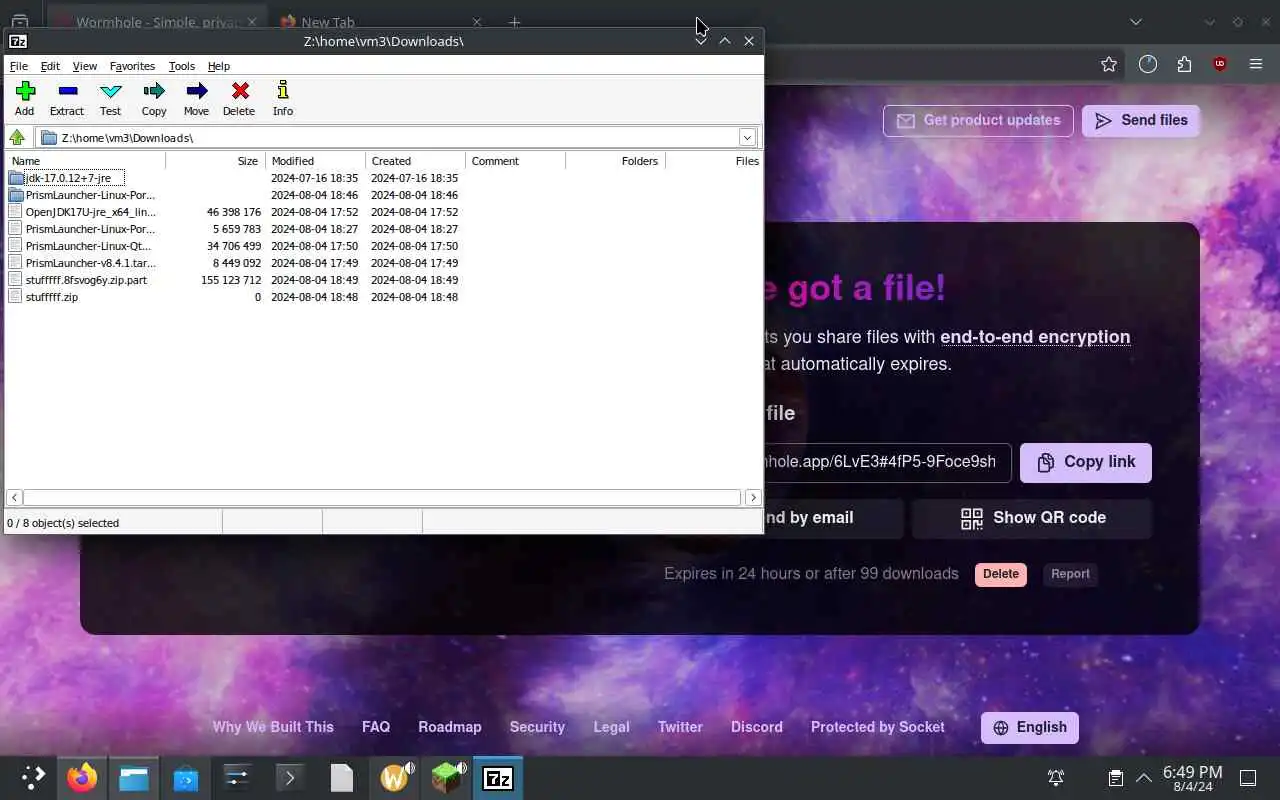Sort by the Modified column header
Image resolution: width=1280 pixels, height=800 pixels.
[315, 161]
